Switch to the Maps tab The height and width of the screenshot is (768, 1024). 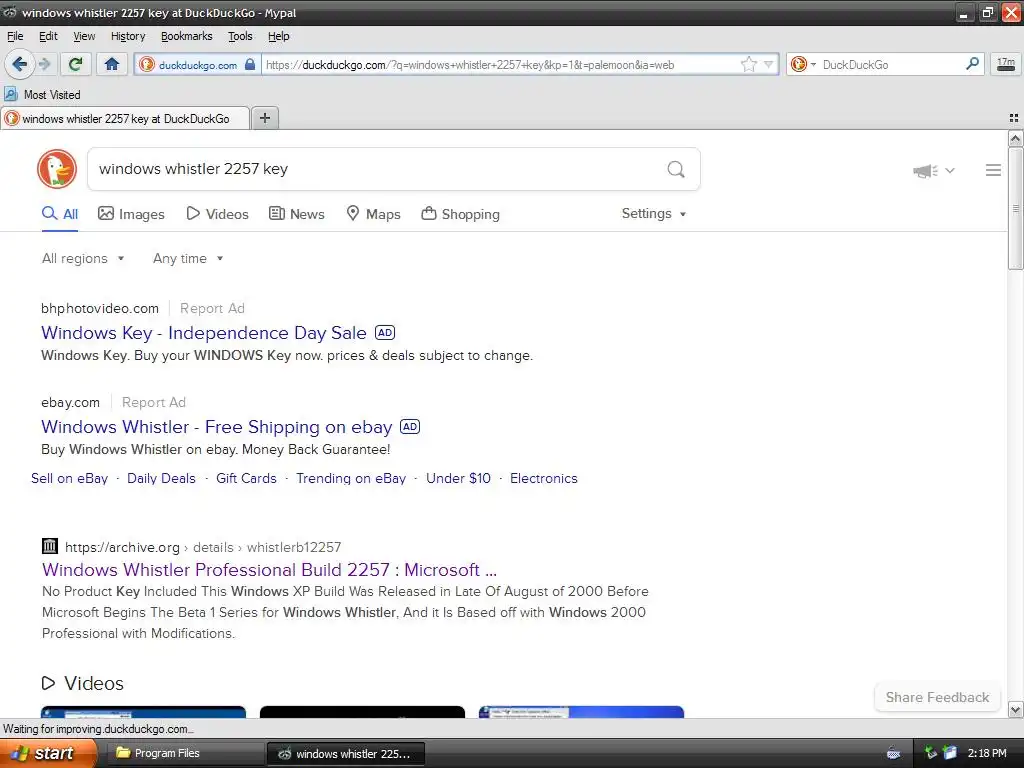pyautogui.click(x=373, y=214)
